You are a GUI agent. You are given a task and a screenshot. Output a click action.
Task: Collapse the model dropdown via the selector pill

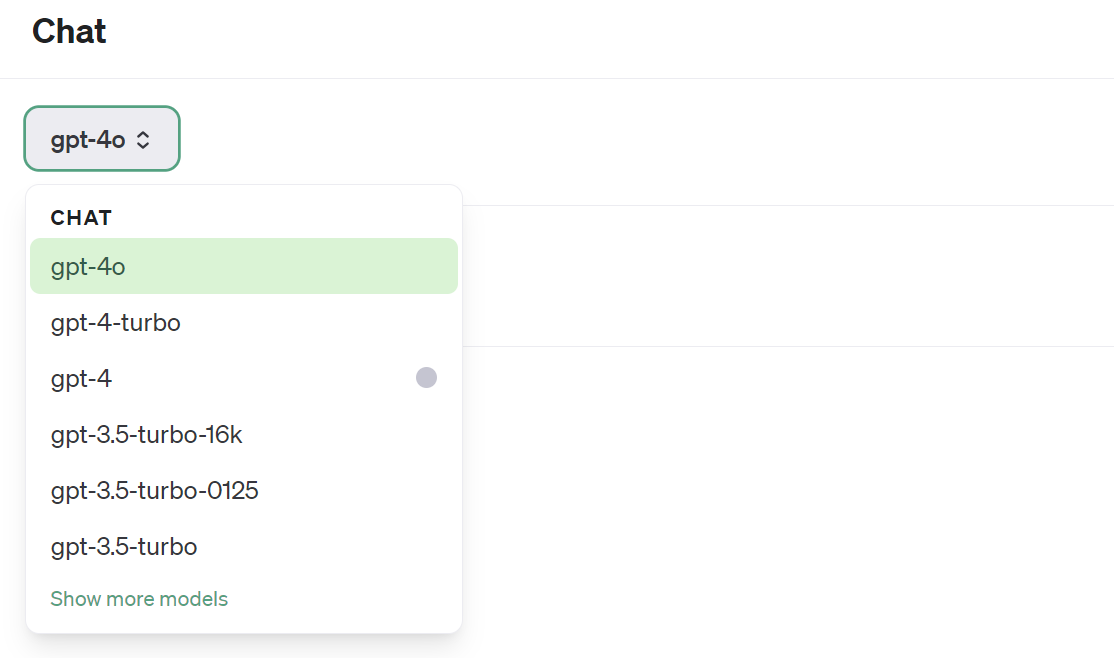(100, 139)
